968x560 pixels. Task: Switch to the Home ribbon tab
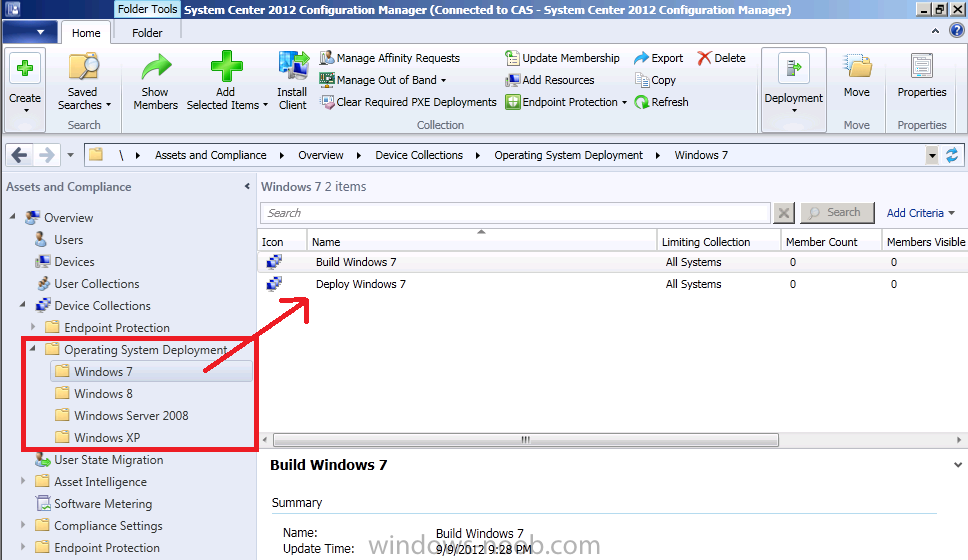[86, 33]
